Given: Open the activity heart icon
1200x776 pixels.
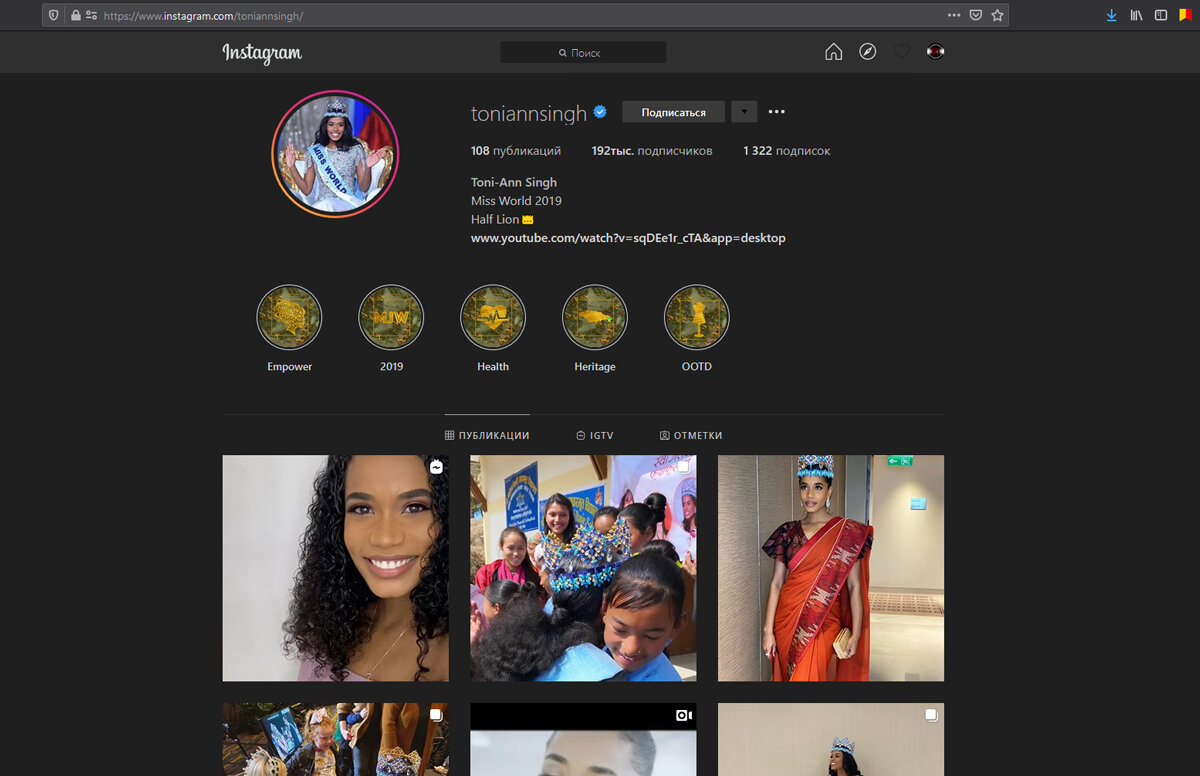Looking at the screenshot, I should click(x=901, y=52).
